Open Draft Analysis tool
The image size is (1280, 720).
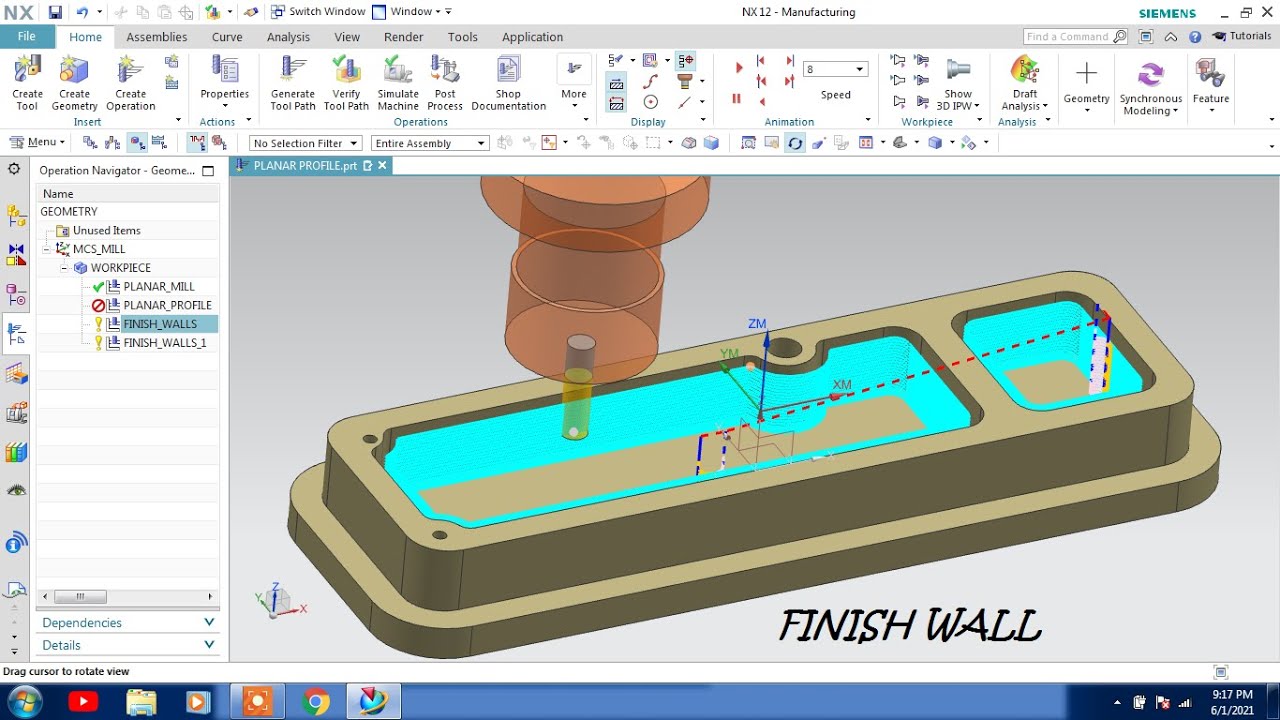pyautogui.click(x=1024, y=82)
